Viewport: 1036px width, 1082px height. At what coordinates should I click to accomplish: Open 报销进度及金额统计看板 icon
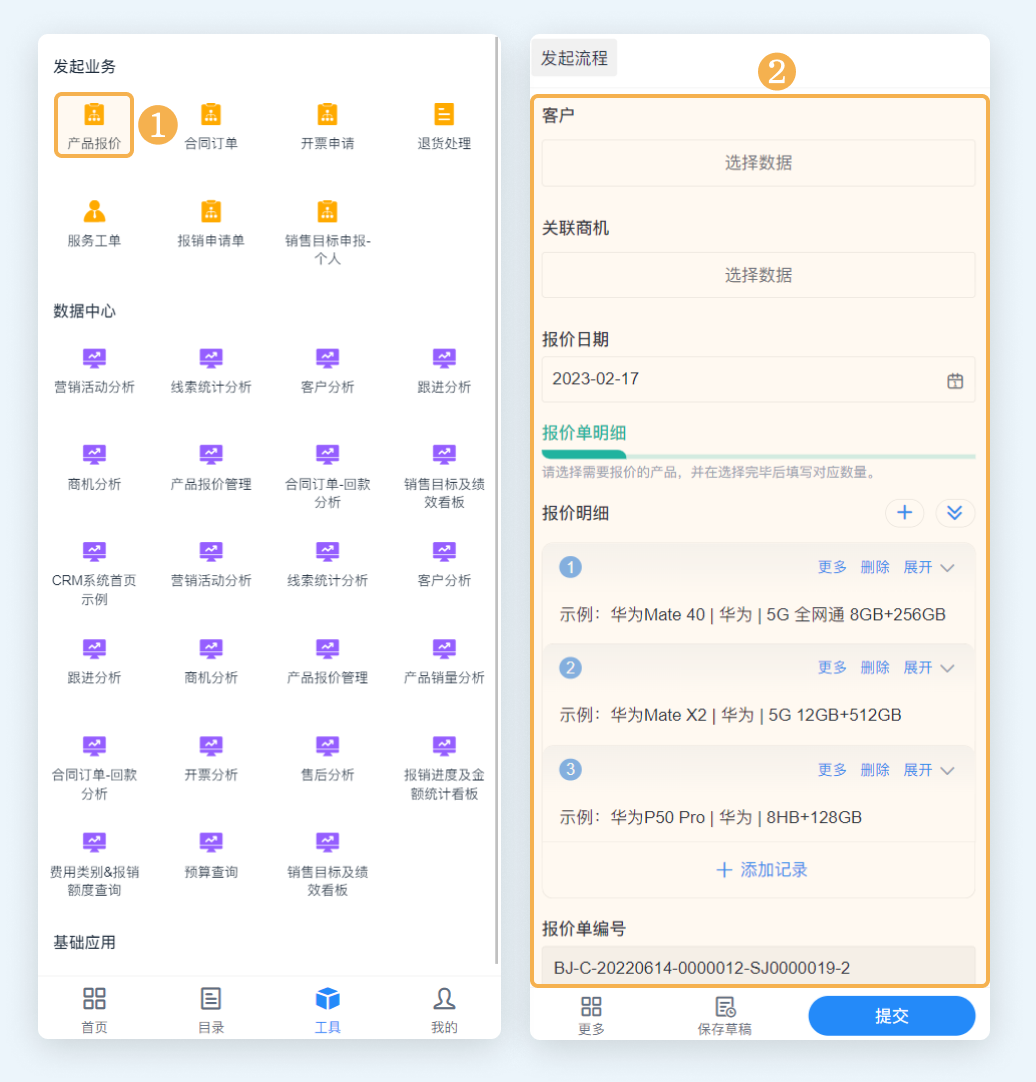(444, 767)
